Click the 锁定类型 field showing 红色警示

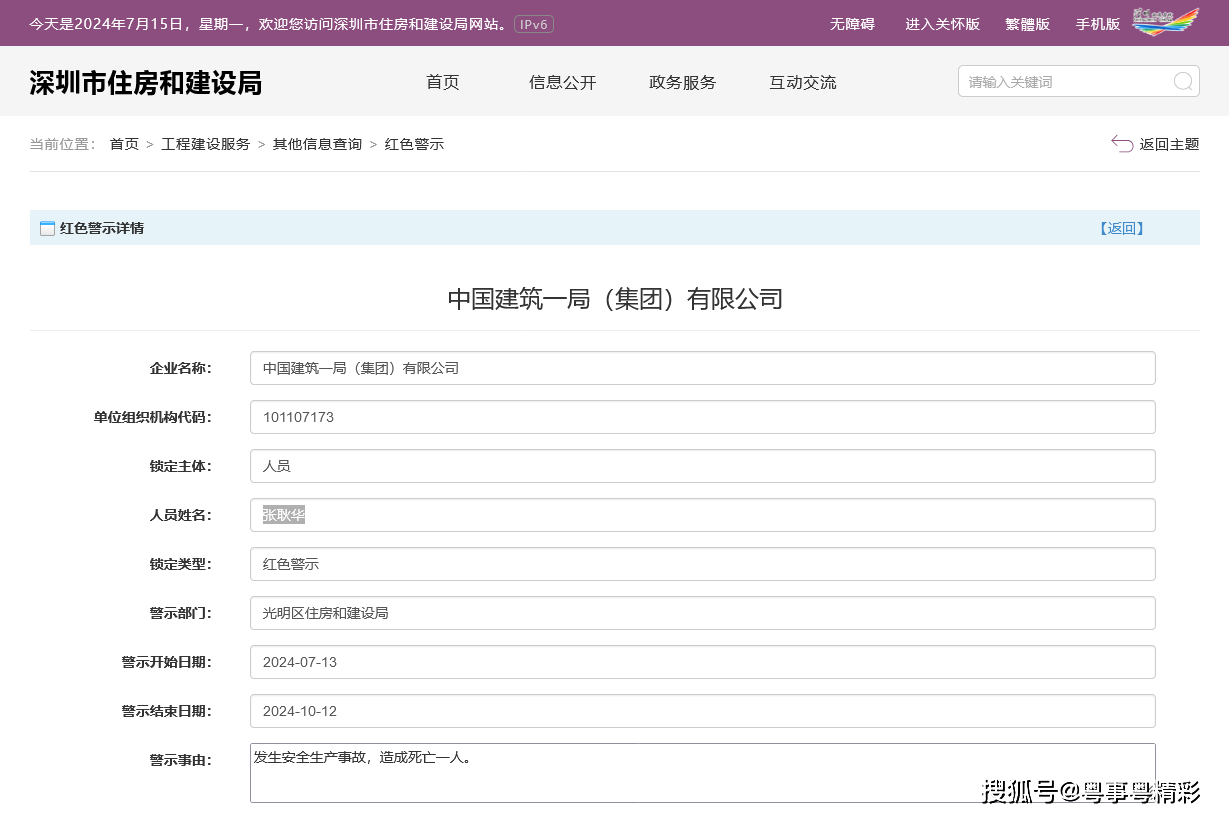(703, 564)
